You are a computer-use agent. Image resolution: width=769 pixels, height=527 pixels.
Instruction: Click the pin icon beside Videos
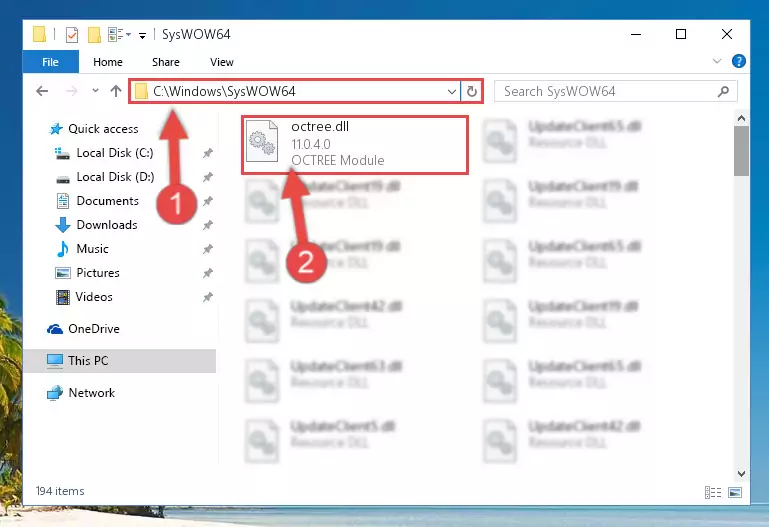click(x=208, y=297)
